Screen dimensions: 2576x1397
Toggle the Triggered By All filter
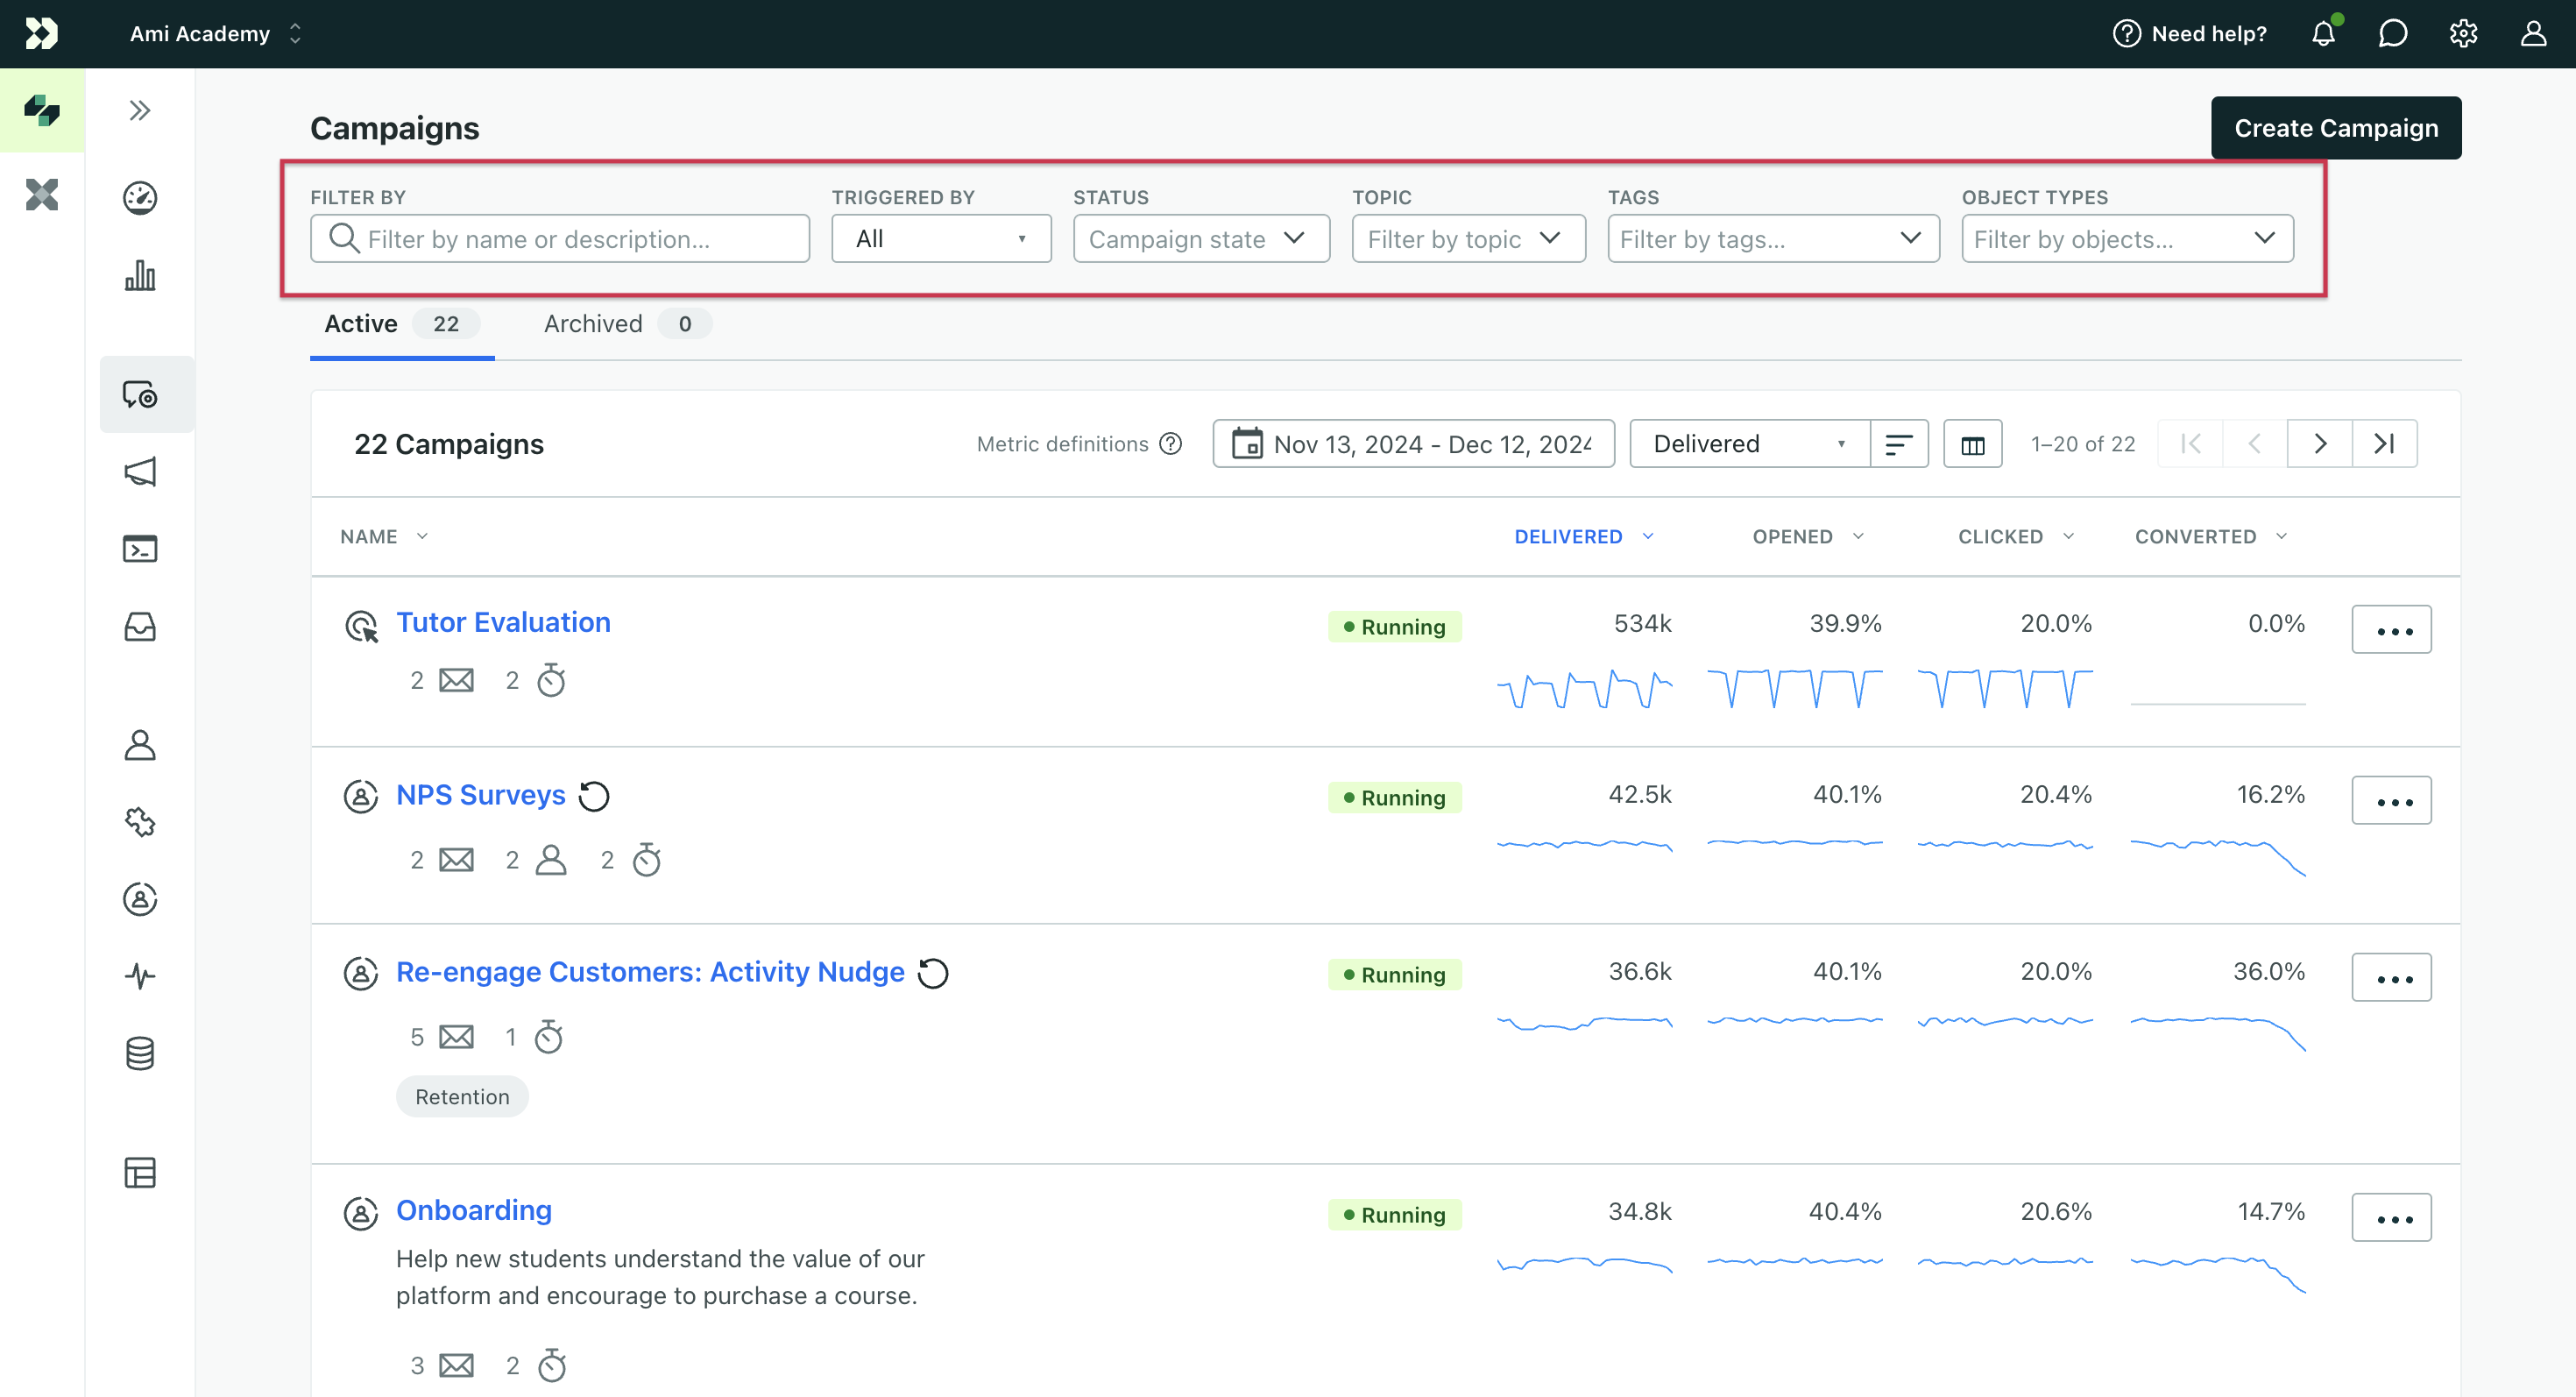click(x=939, y=239)
